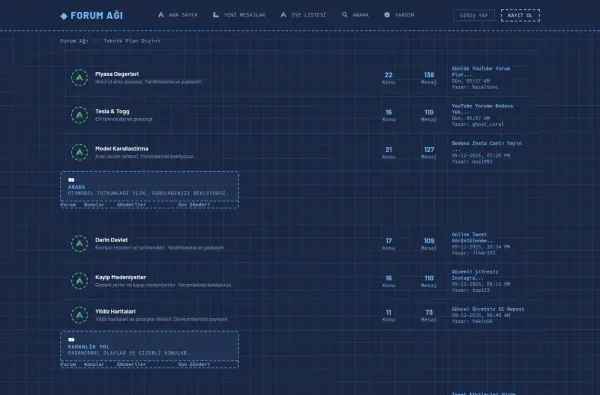Click the status icon beside Yildiz Haritalari

point(80,315)
